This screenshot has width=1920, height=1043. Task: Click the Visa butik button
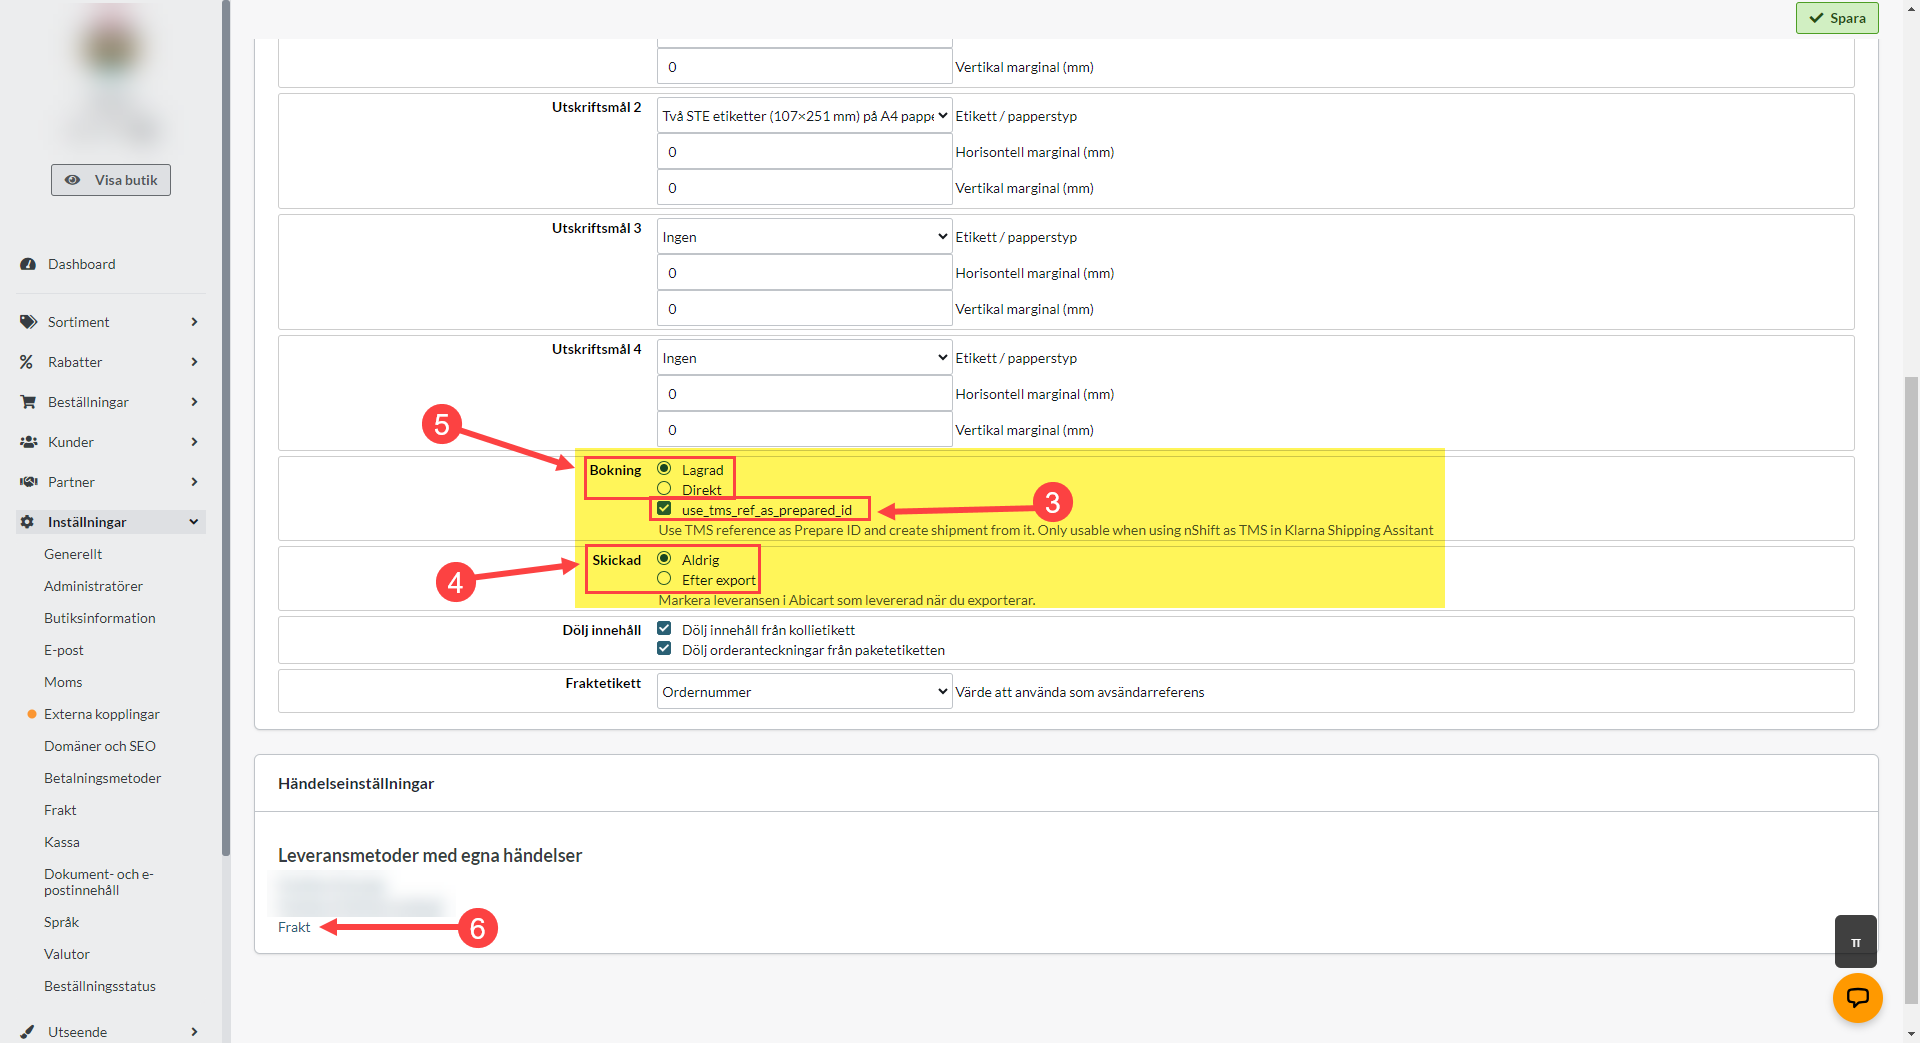click(x=111, y=180)
